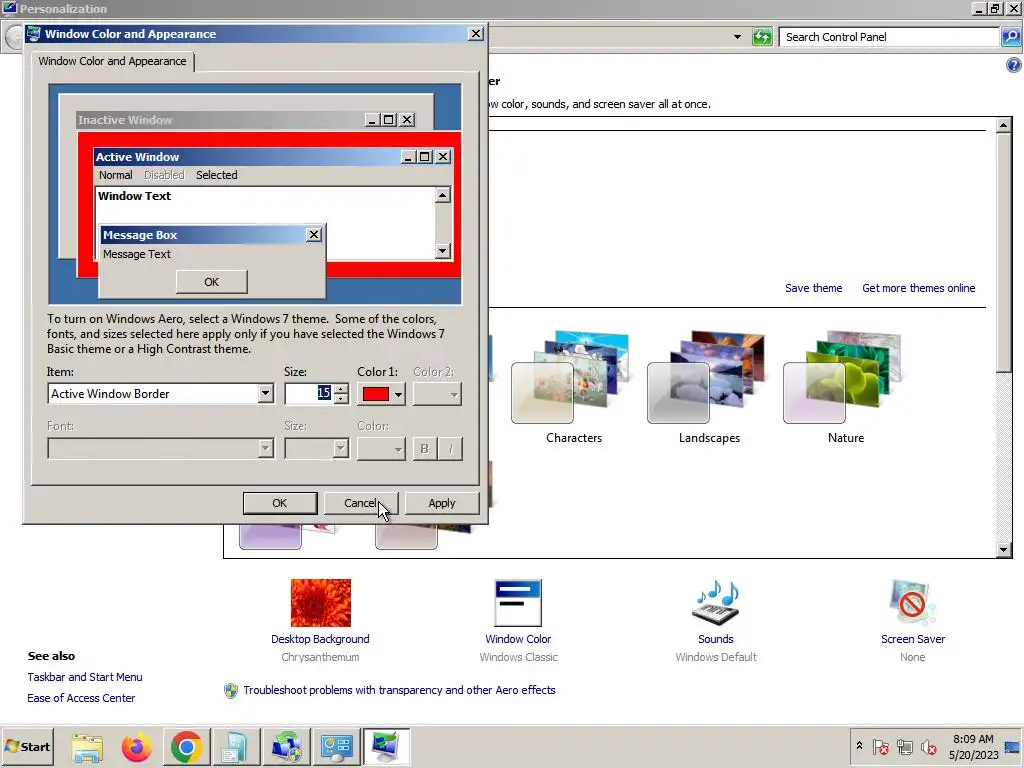Screen dimensions: 1024x768
Task: Click Apply in the appearance dialog
Action: pos(441,503)
